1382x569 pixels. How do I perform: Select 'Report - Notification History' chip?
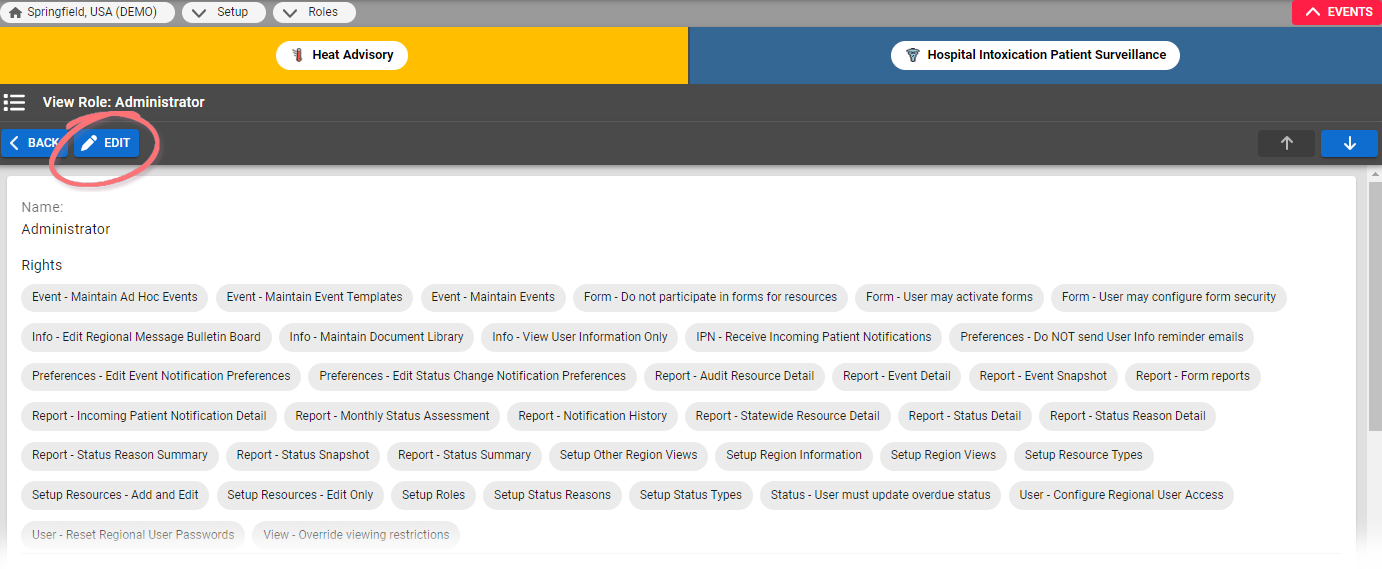(x=592, y=416)
